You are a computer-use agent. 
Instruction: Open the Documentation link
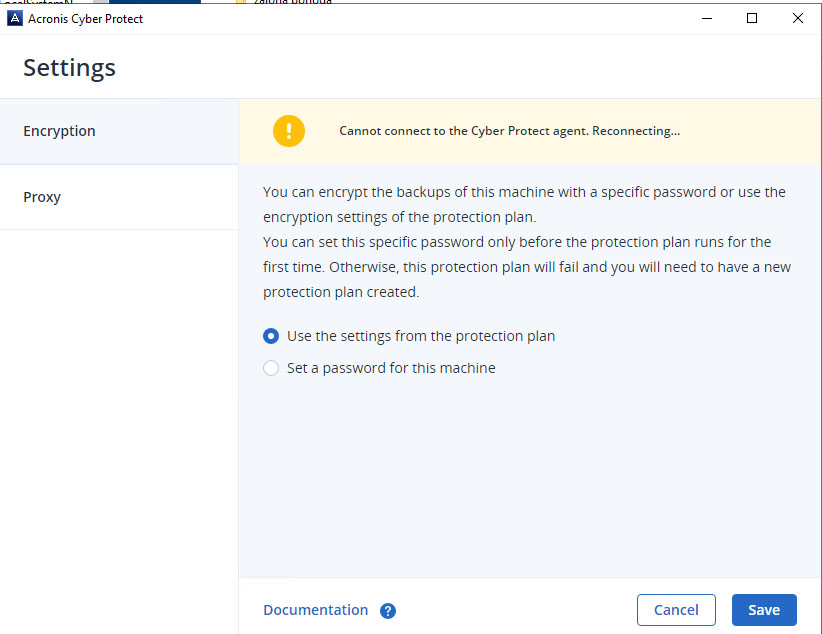316,610
